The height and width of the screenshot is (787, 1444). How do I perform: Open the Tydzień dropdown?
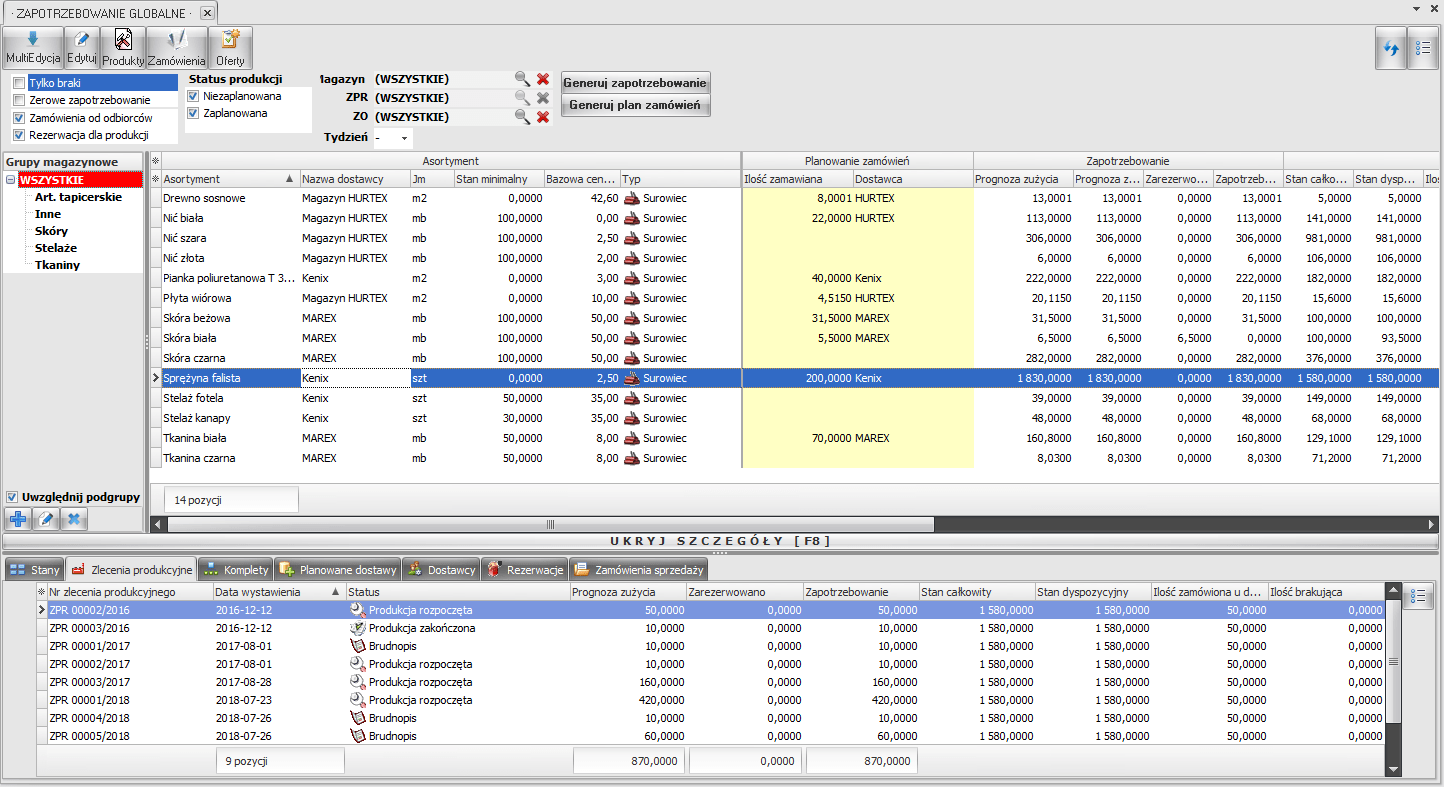point(404,138)
